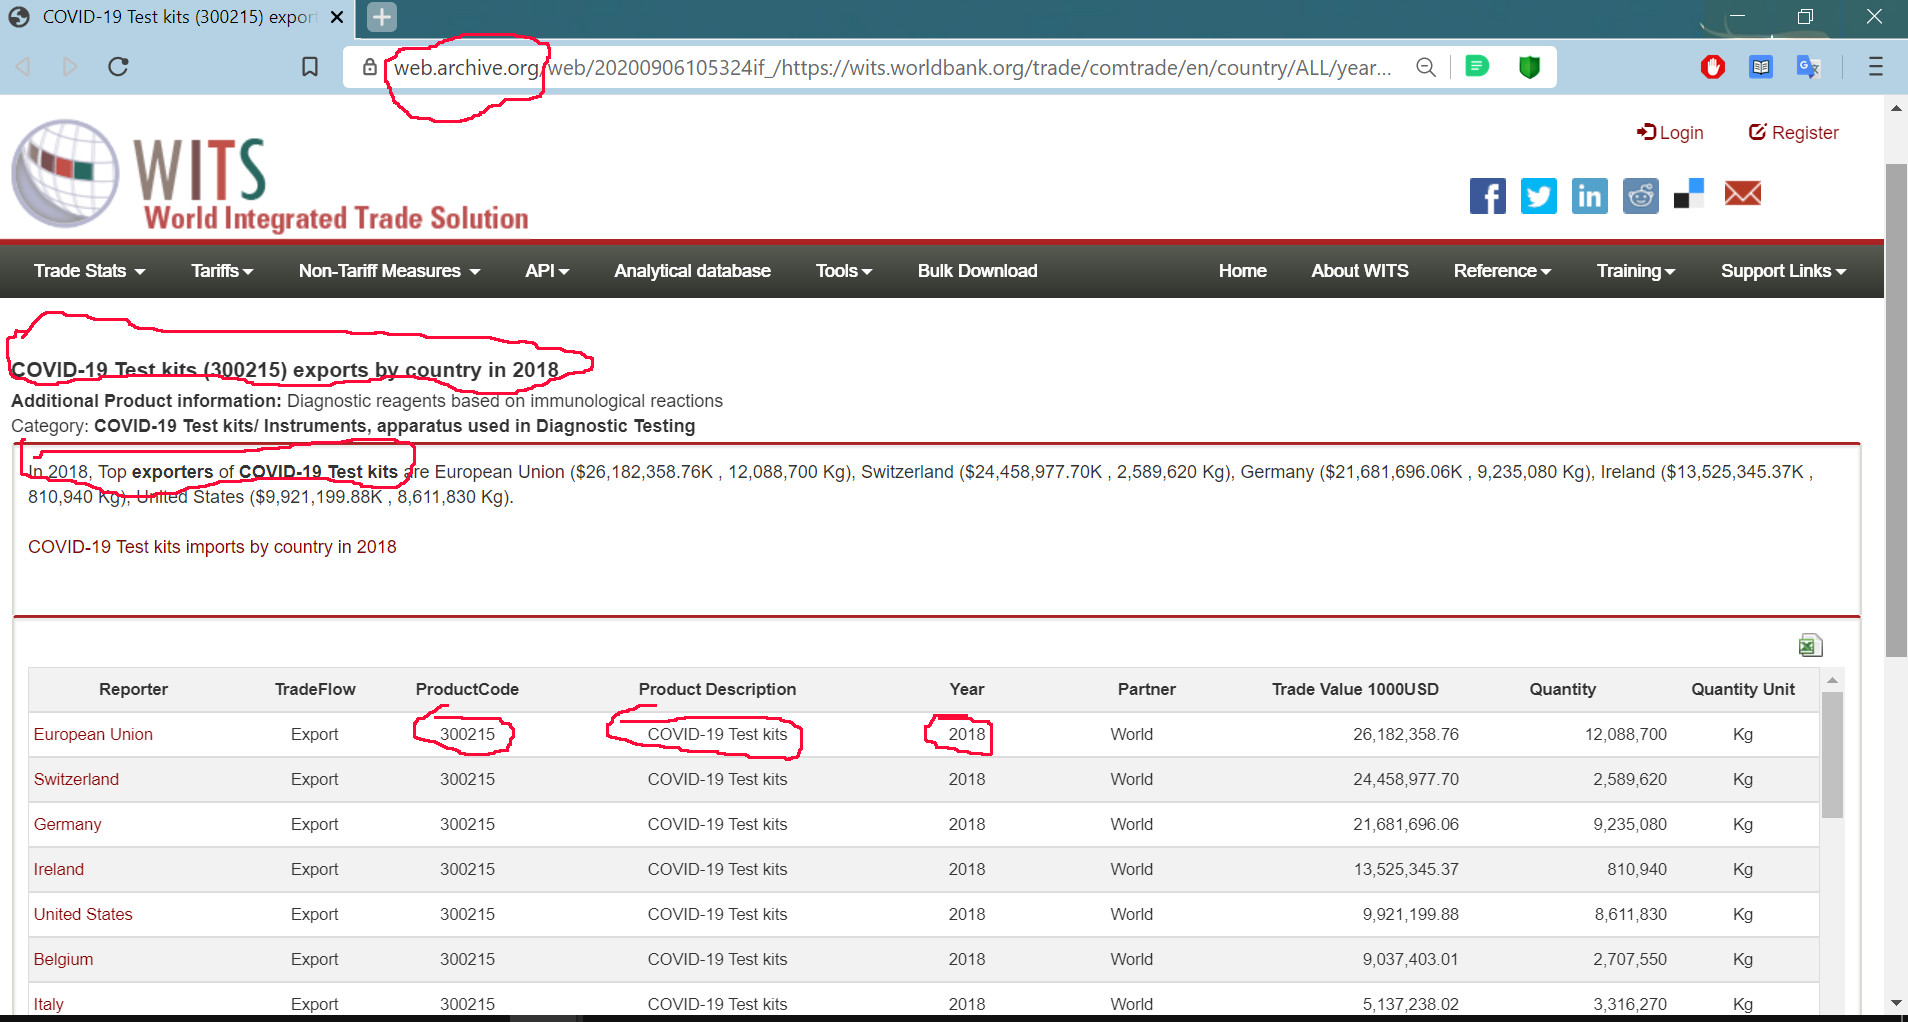Select trade value 26,182,358.76 cell
Viewport: 1908px width, 1022px height.
click(1405, 734)
